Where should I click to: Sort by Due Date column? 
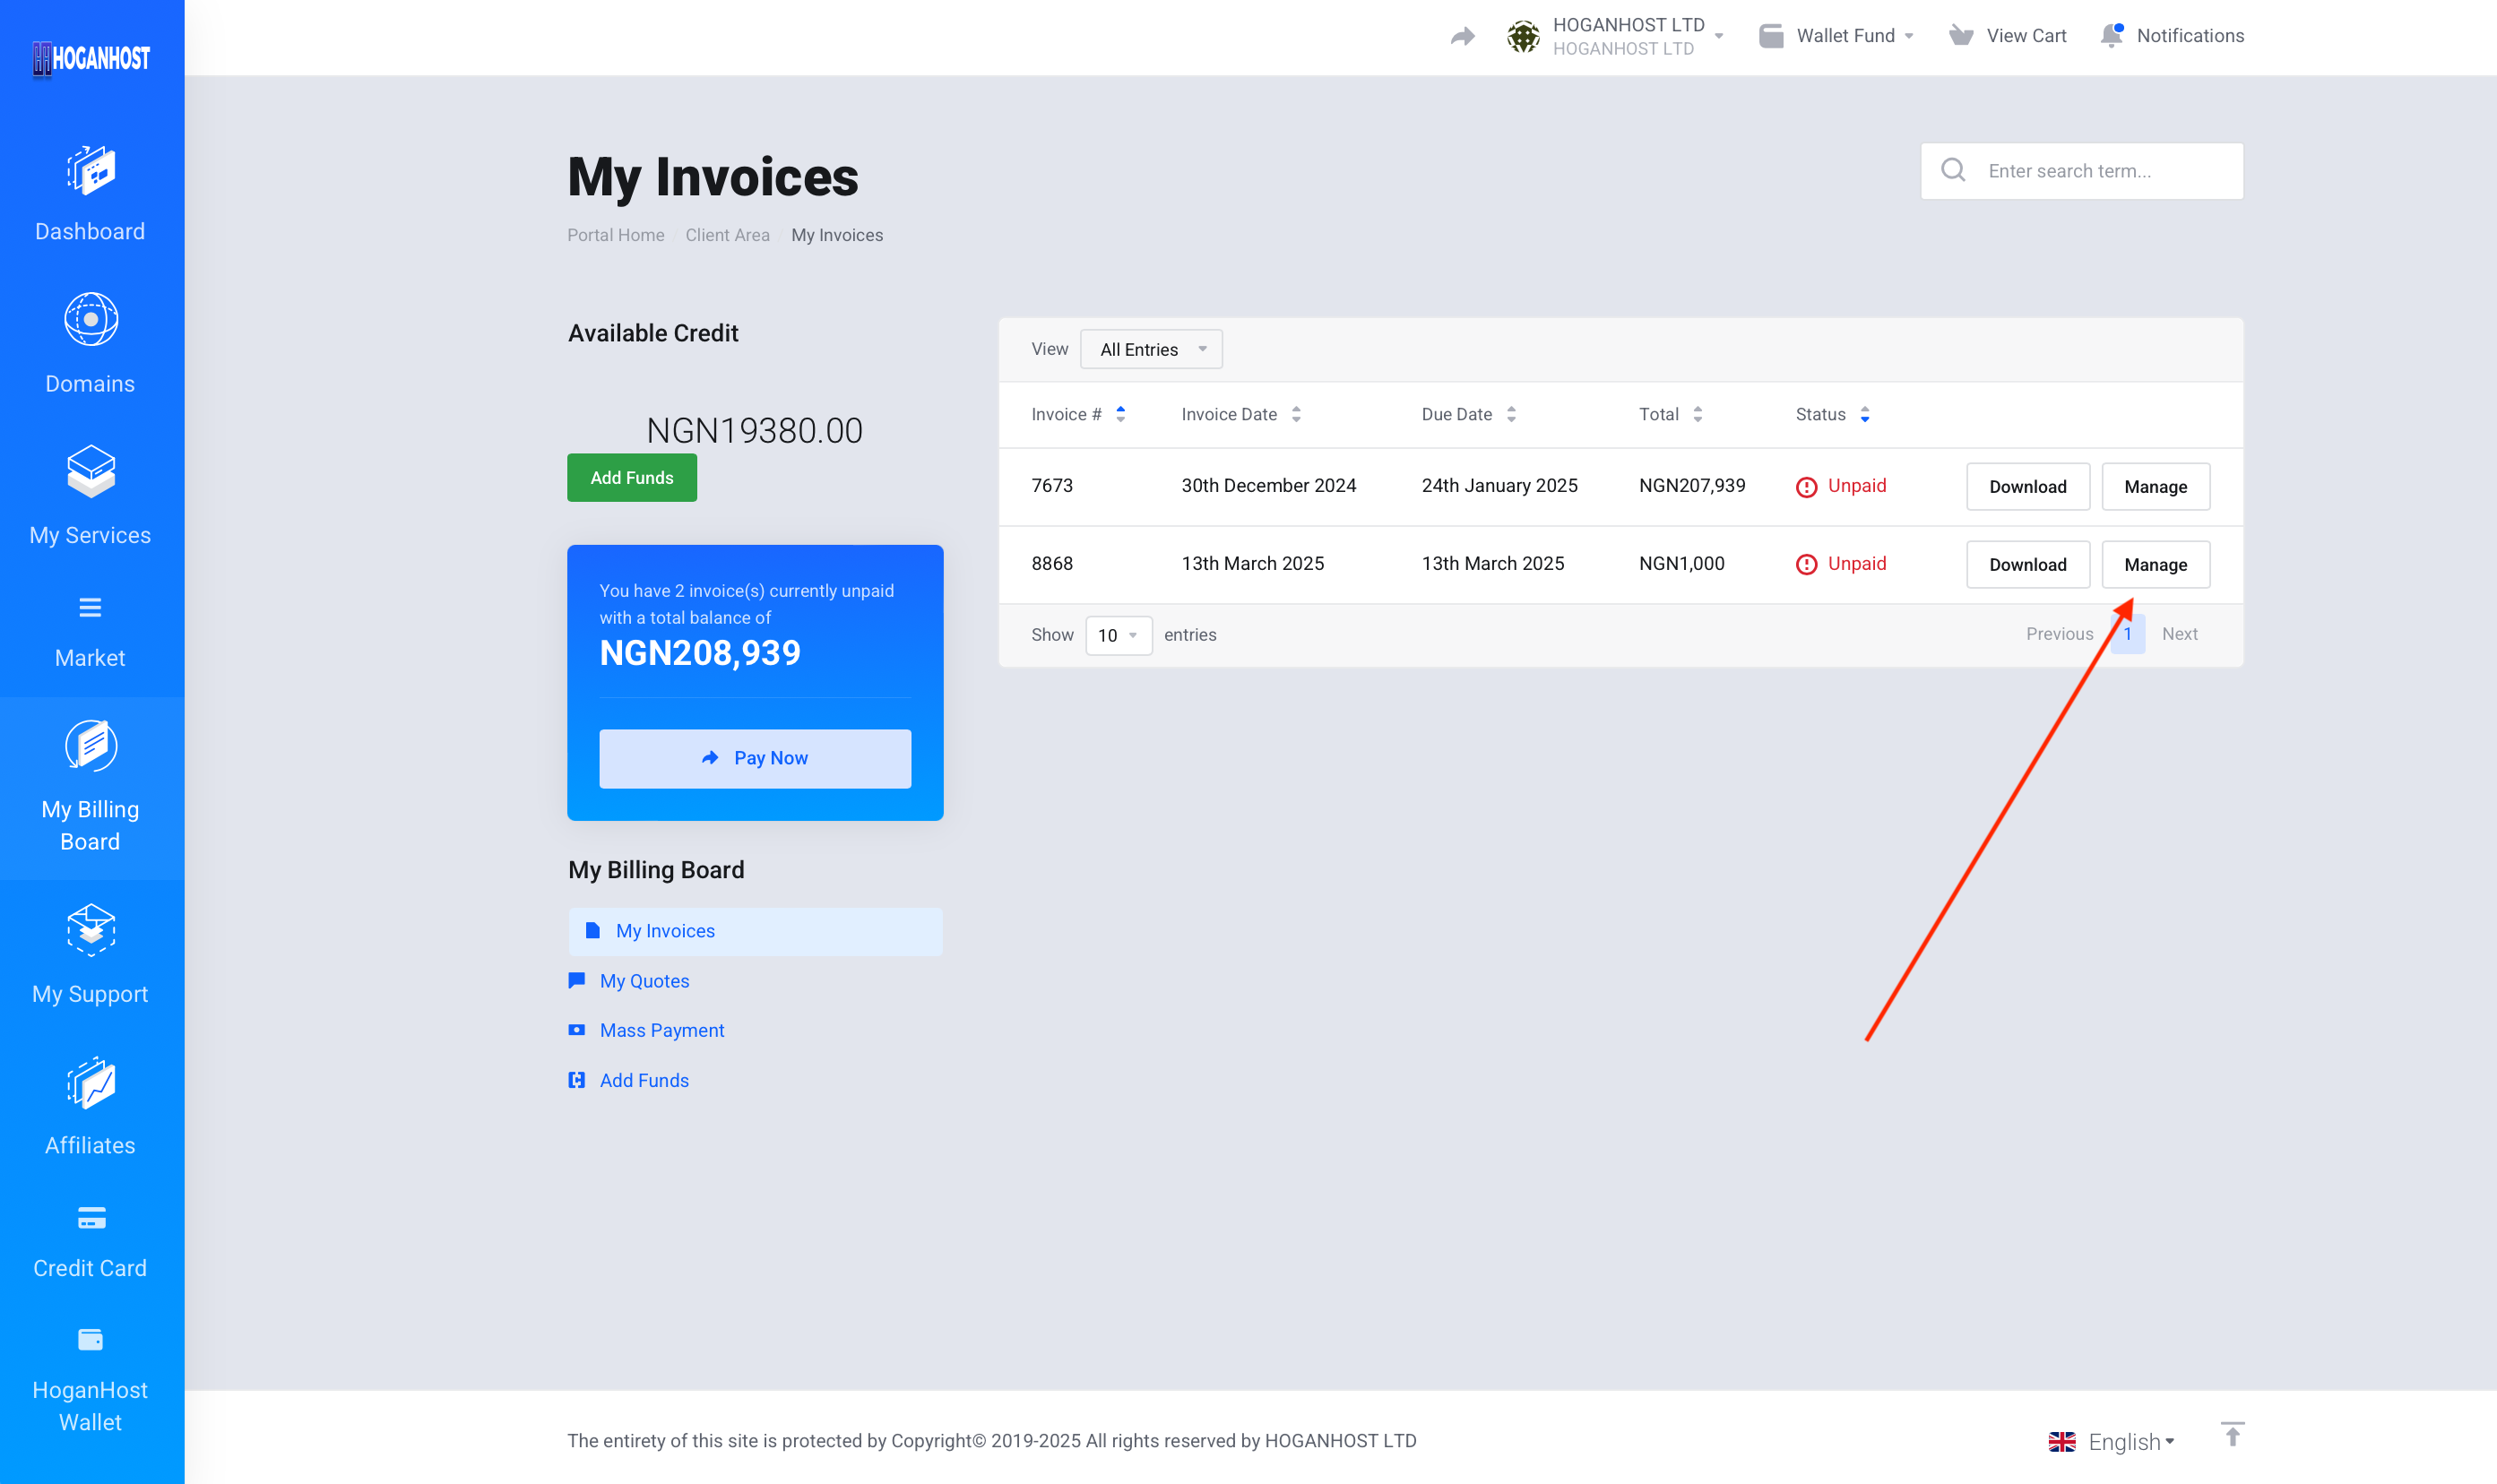1469,414
